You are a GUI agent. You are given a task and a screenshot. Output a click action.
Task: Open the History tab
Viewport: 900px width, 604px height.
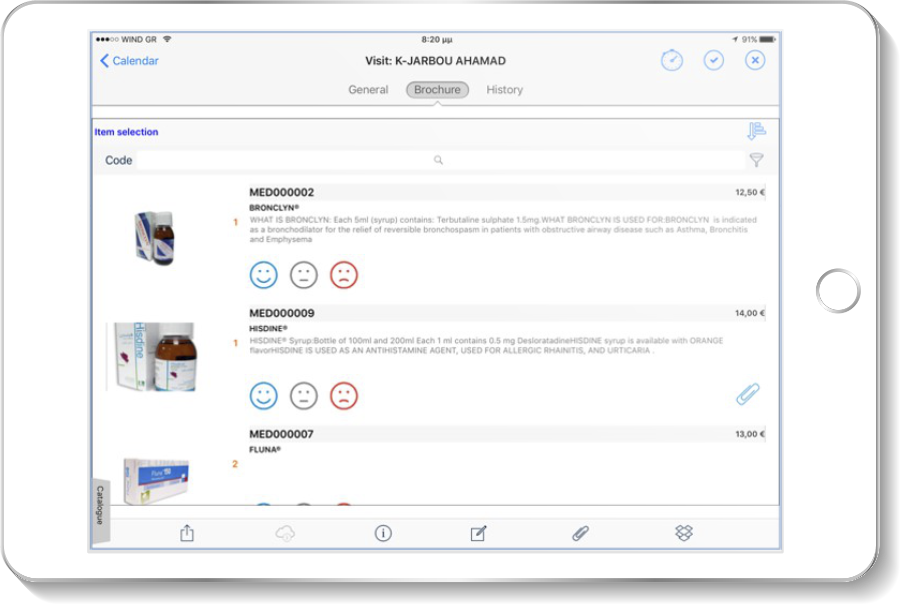505,90
